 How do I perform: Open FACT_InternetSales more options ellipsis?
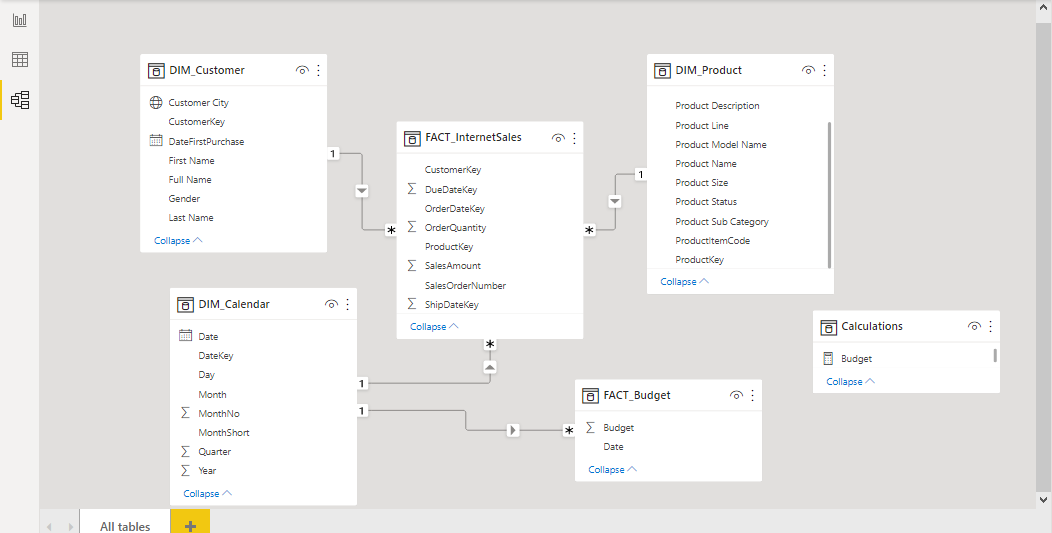(x=574, y=138)
